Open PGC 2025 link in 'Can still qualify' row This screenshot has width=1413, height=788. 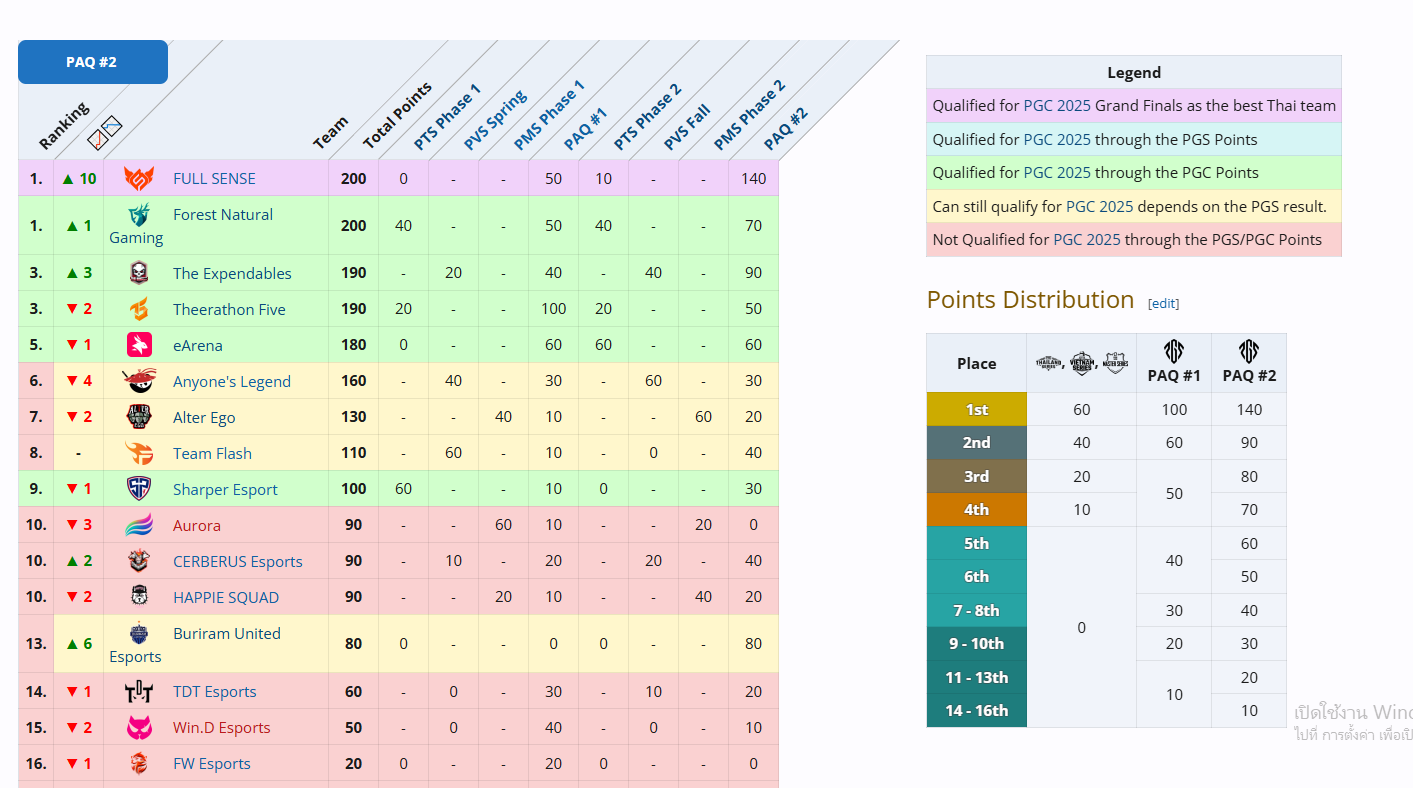[x=1099, y=206]
